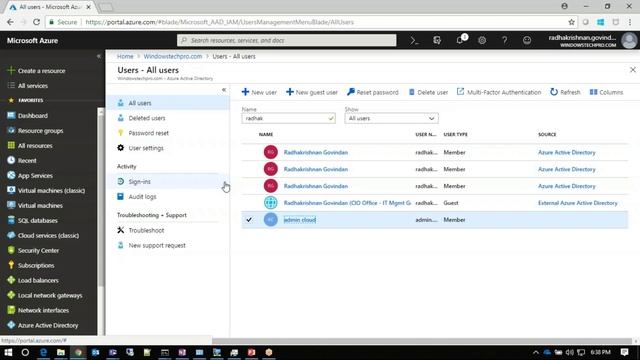The height and width of the screenshot is (360, 640).
Task: Open the feedback smiley icon
Action: (x=527, y=40)
